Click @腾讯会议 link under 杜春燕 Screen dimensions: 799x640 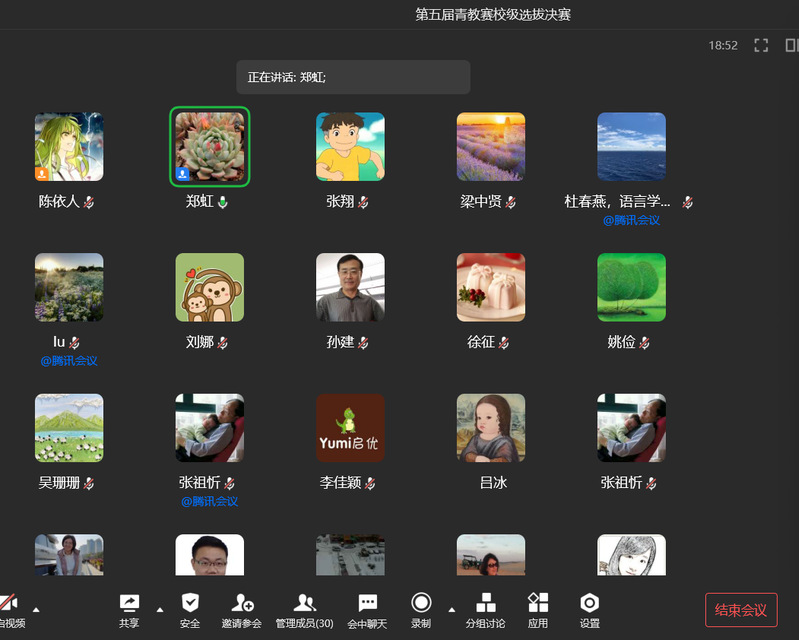click(x=631, y=220)
